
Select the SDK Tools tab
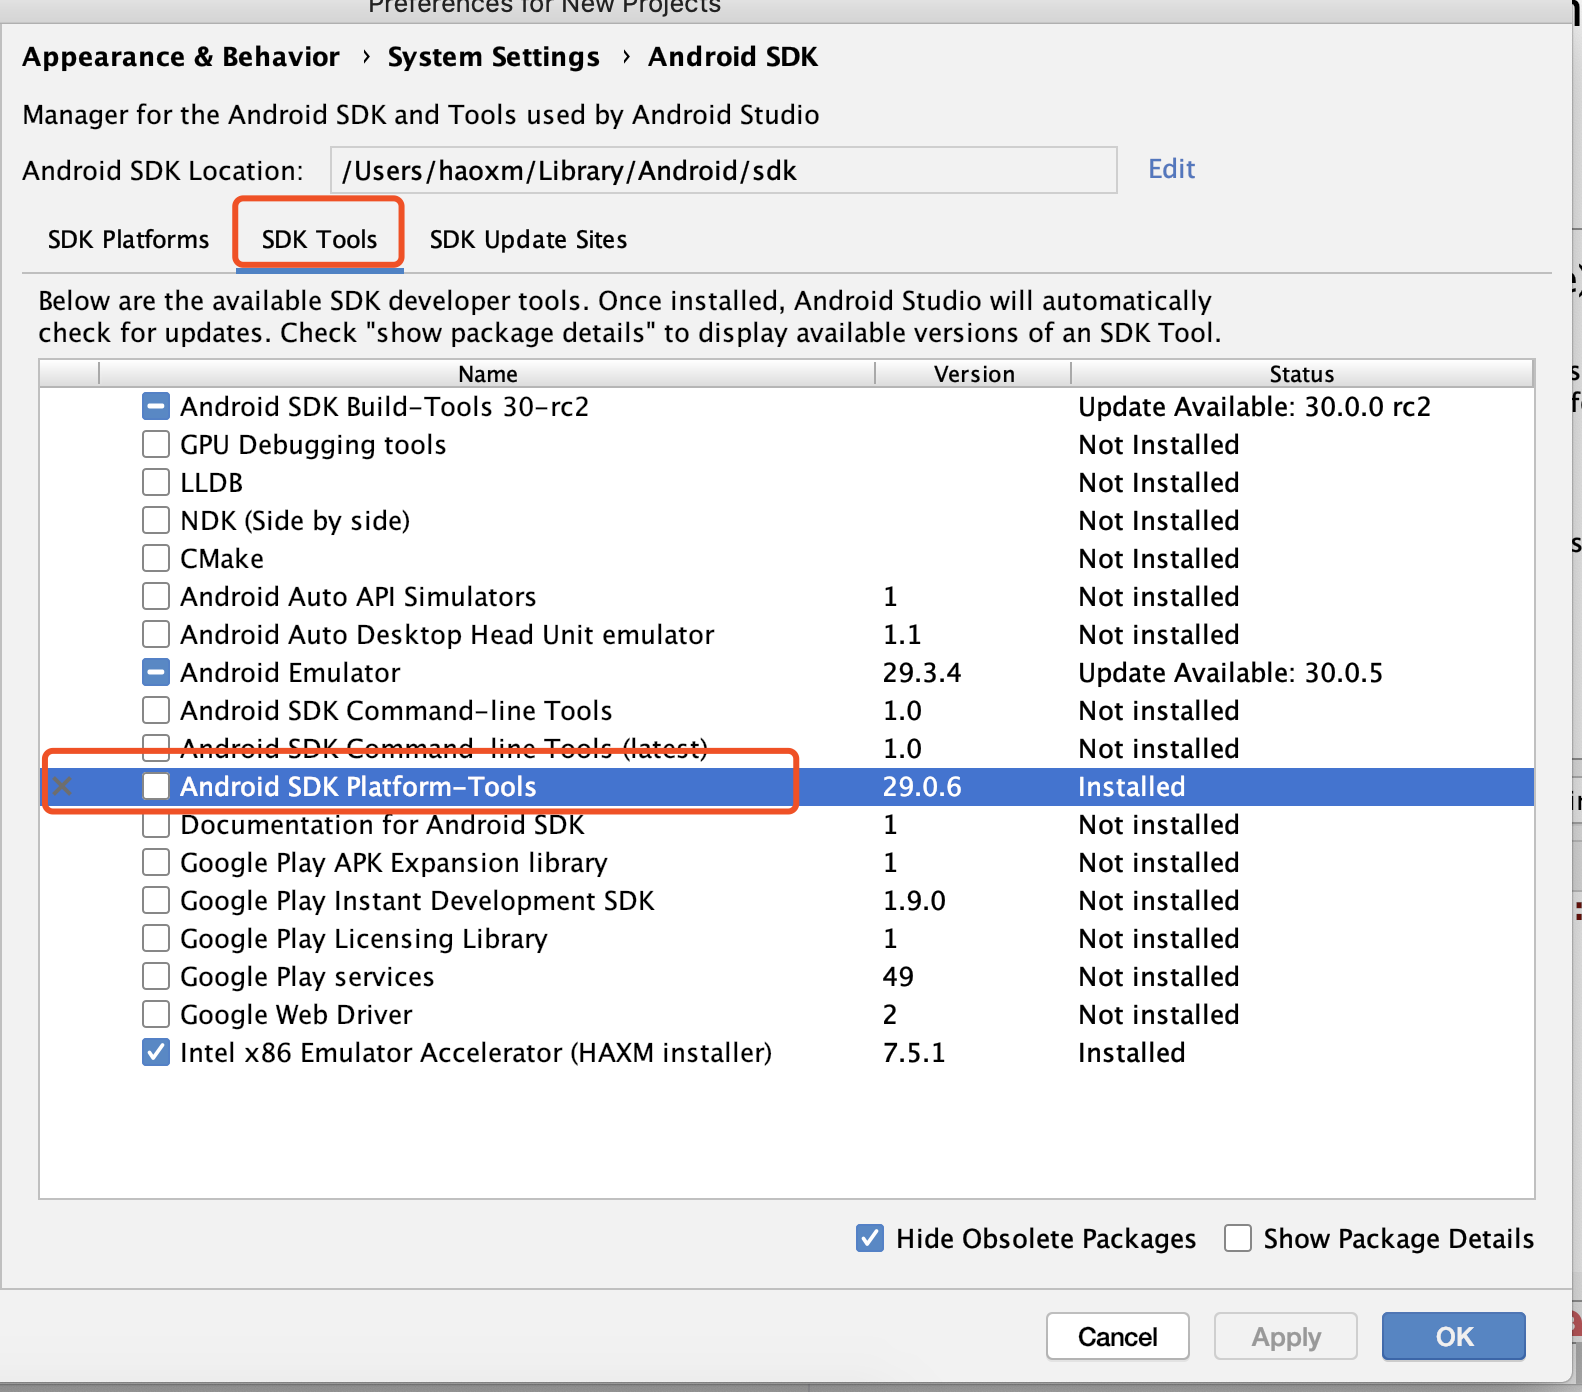tap(319, 240)
